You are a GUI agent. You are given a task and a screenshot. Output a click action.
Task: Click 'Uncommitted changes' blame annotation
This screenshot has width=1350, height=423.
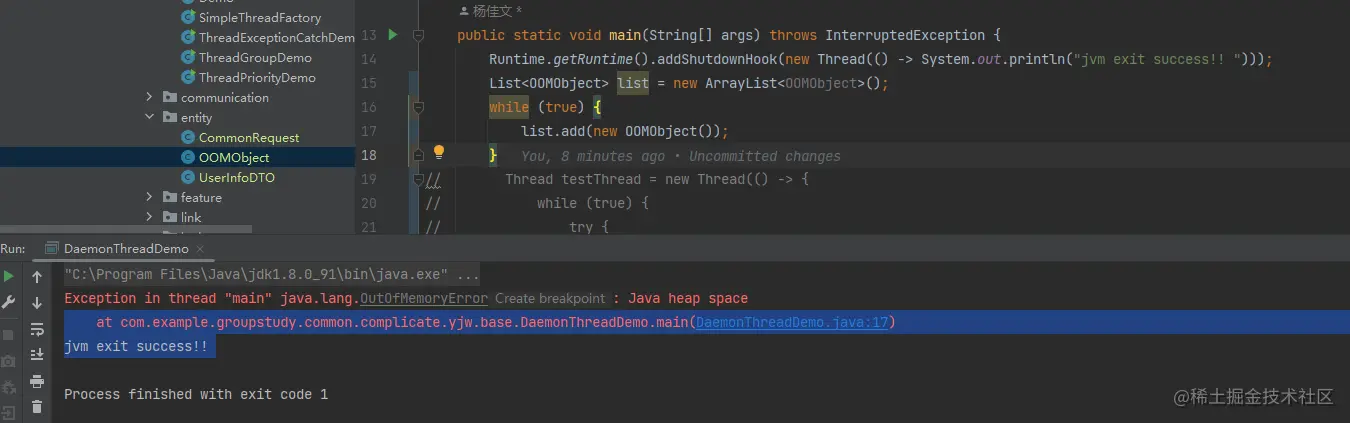tap(765, 156)
